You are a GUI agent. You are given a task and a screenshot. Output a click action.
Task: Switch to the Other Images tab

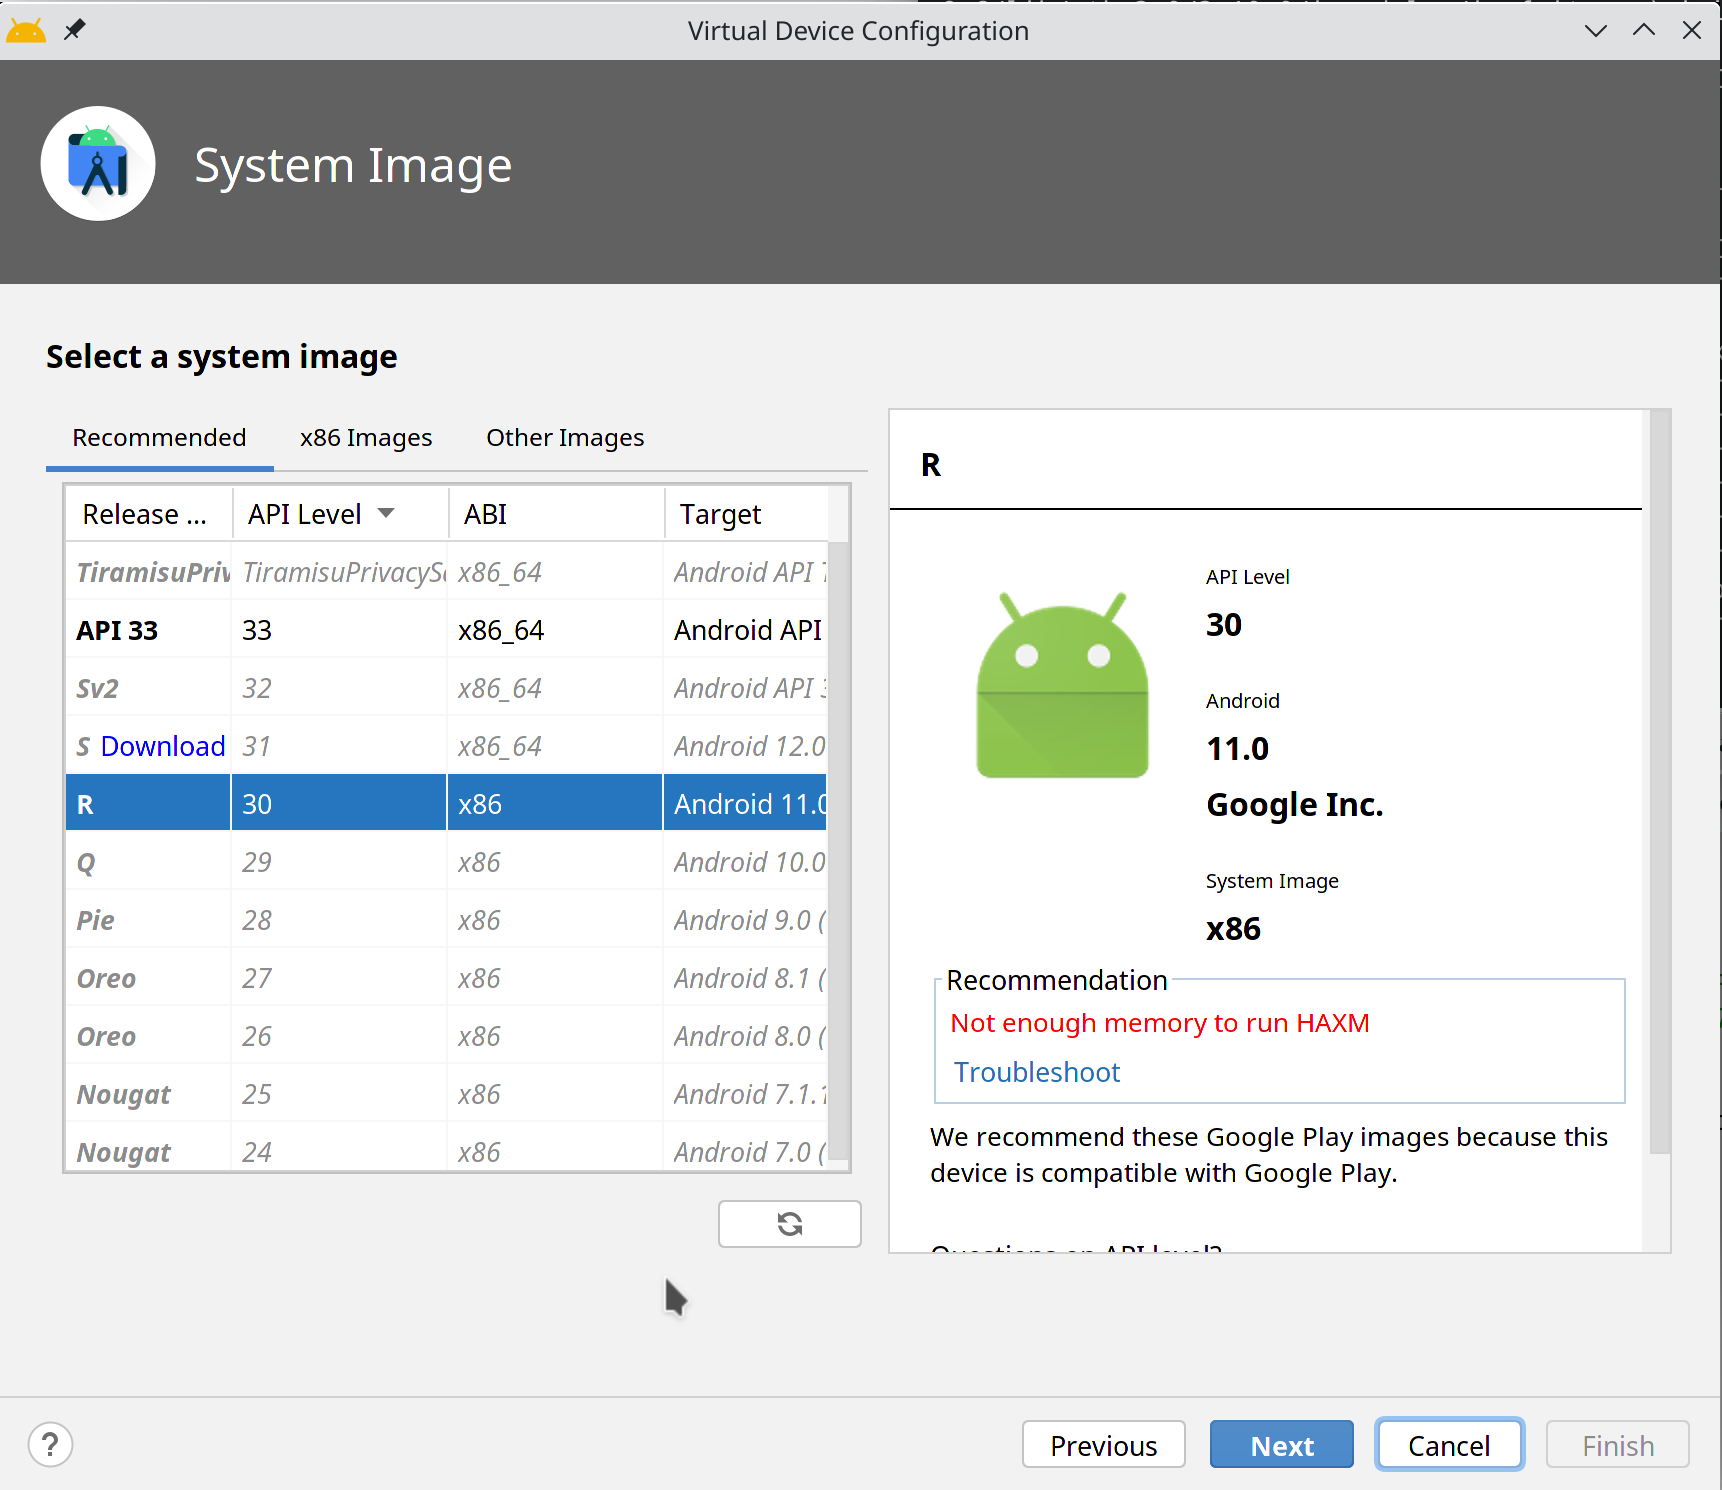click(564, 437)
